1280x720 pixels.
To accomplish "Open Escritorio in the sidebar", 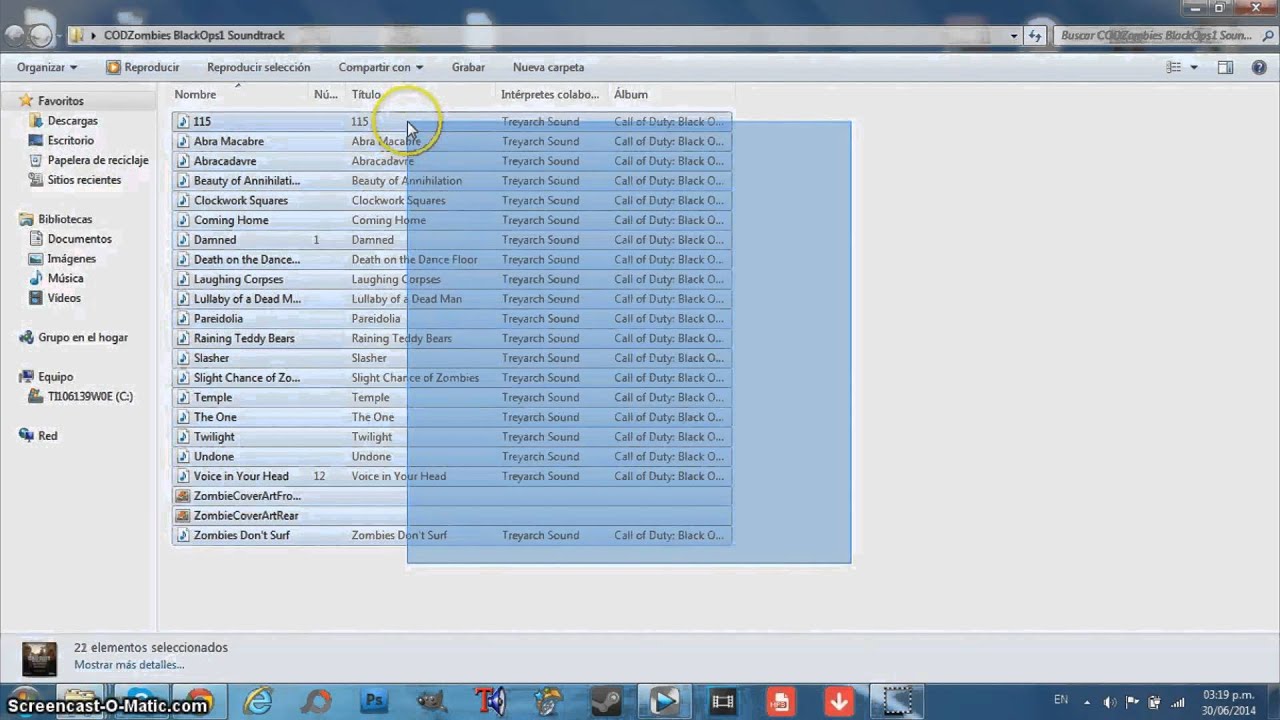I will click(70, 141).
